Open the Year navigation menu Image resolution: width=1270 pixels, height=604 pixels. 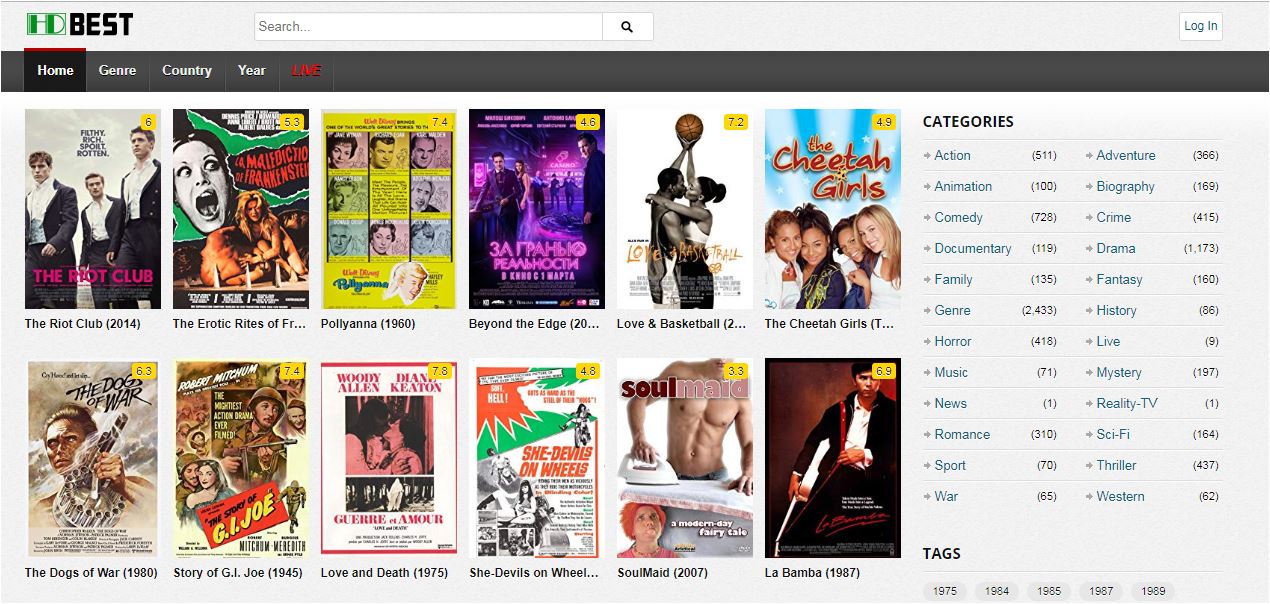(x=251, y=71)
